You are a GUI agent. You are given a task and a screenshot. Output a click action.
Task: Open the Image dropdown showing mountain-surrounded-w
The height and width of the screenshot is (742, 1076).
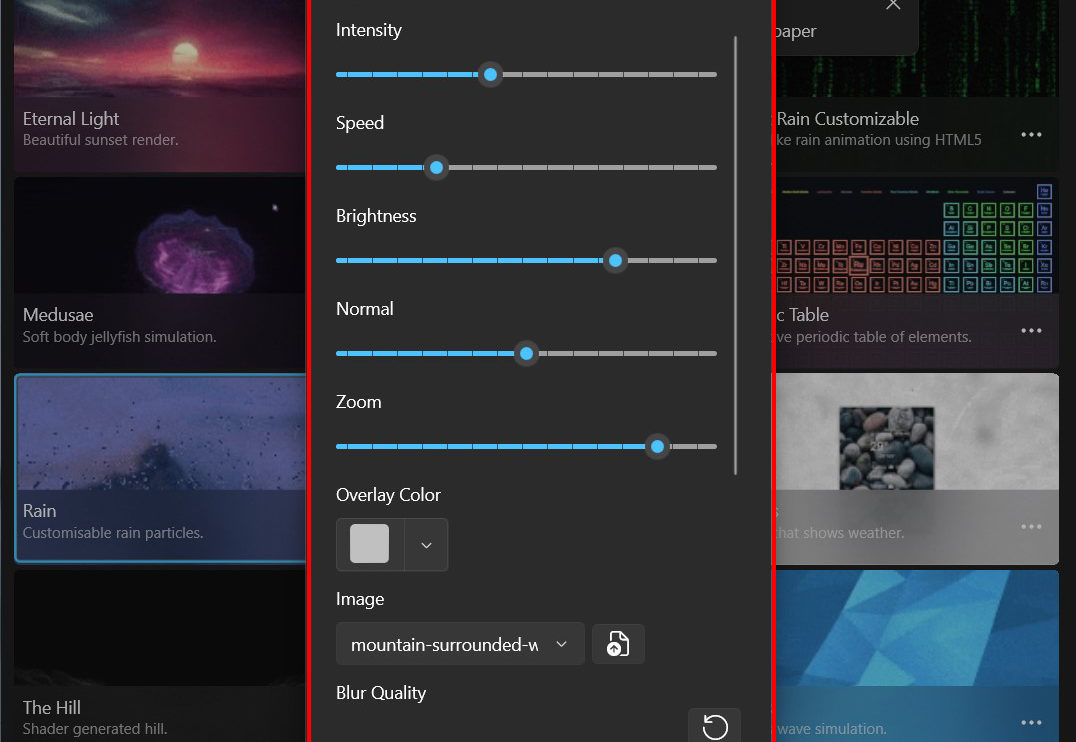460,645
